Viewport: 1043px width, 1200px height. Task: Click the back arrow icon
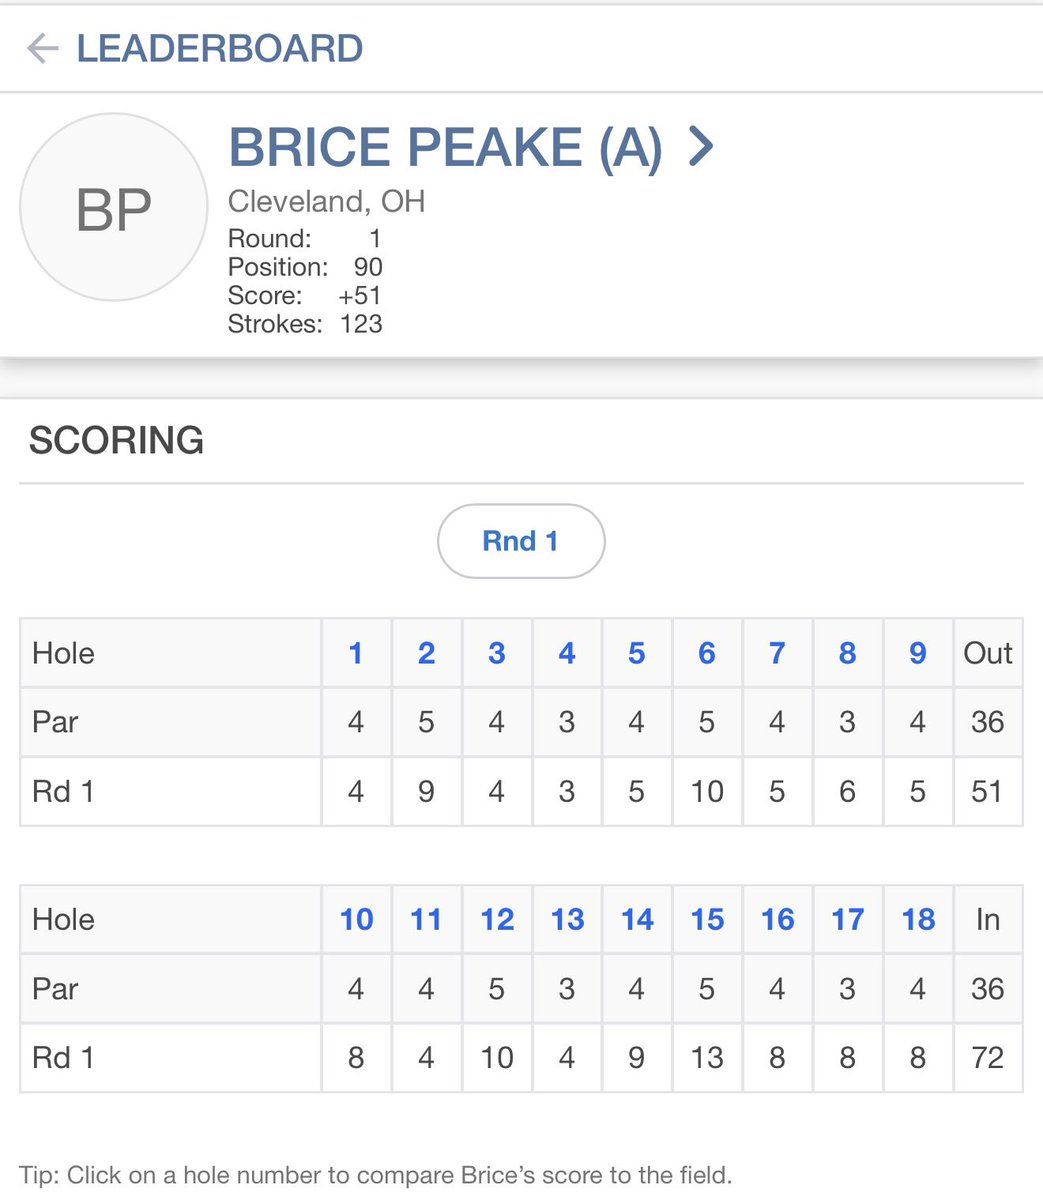(x=42, y=48)
